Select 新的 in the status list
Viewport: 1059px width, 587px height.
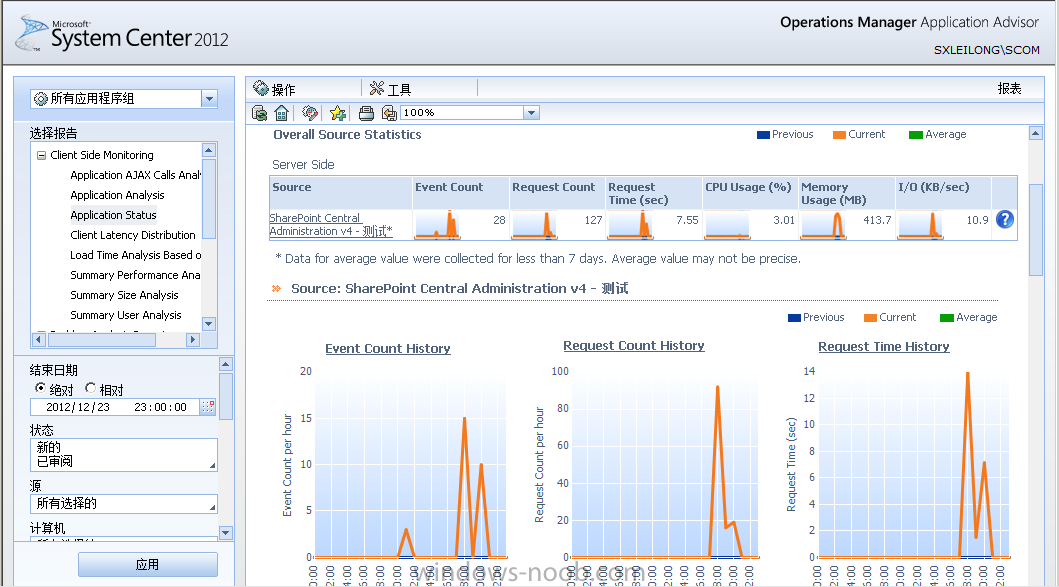[x=49, y=447]
